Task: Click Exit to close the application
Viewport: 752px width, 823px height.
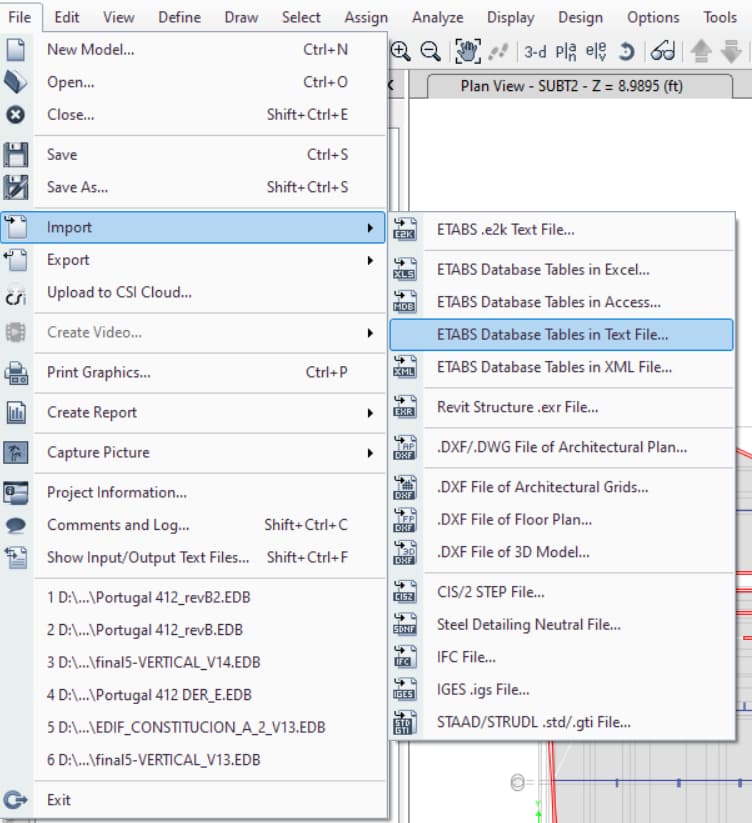Action: point(59,799)
